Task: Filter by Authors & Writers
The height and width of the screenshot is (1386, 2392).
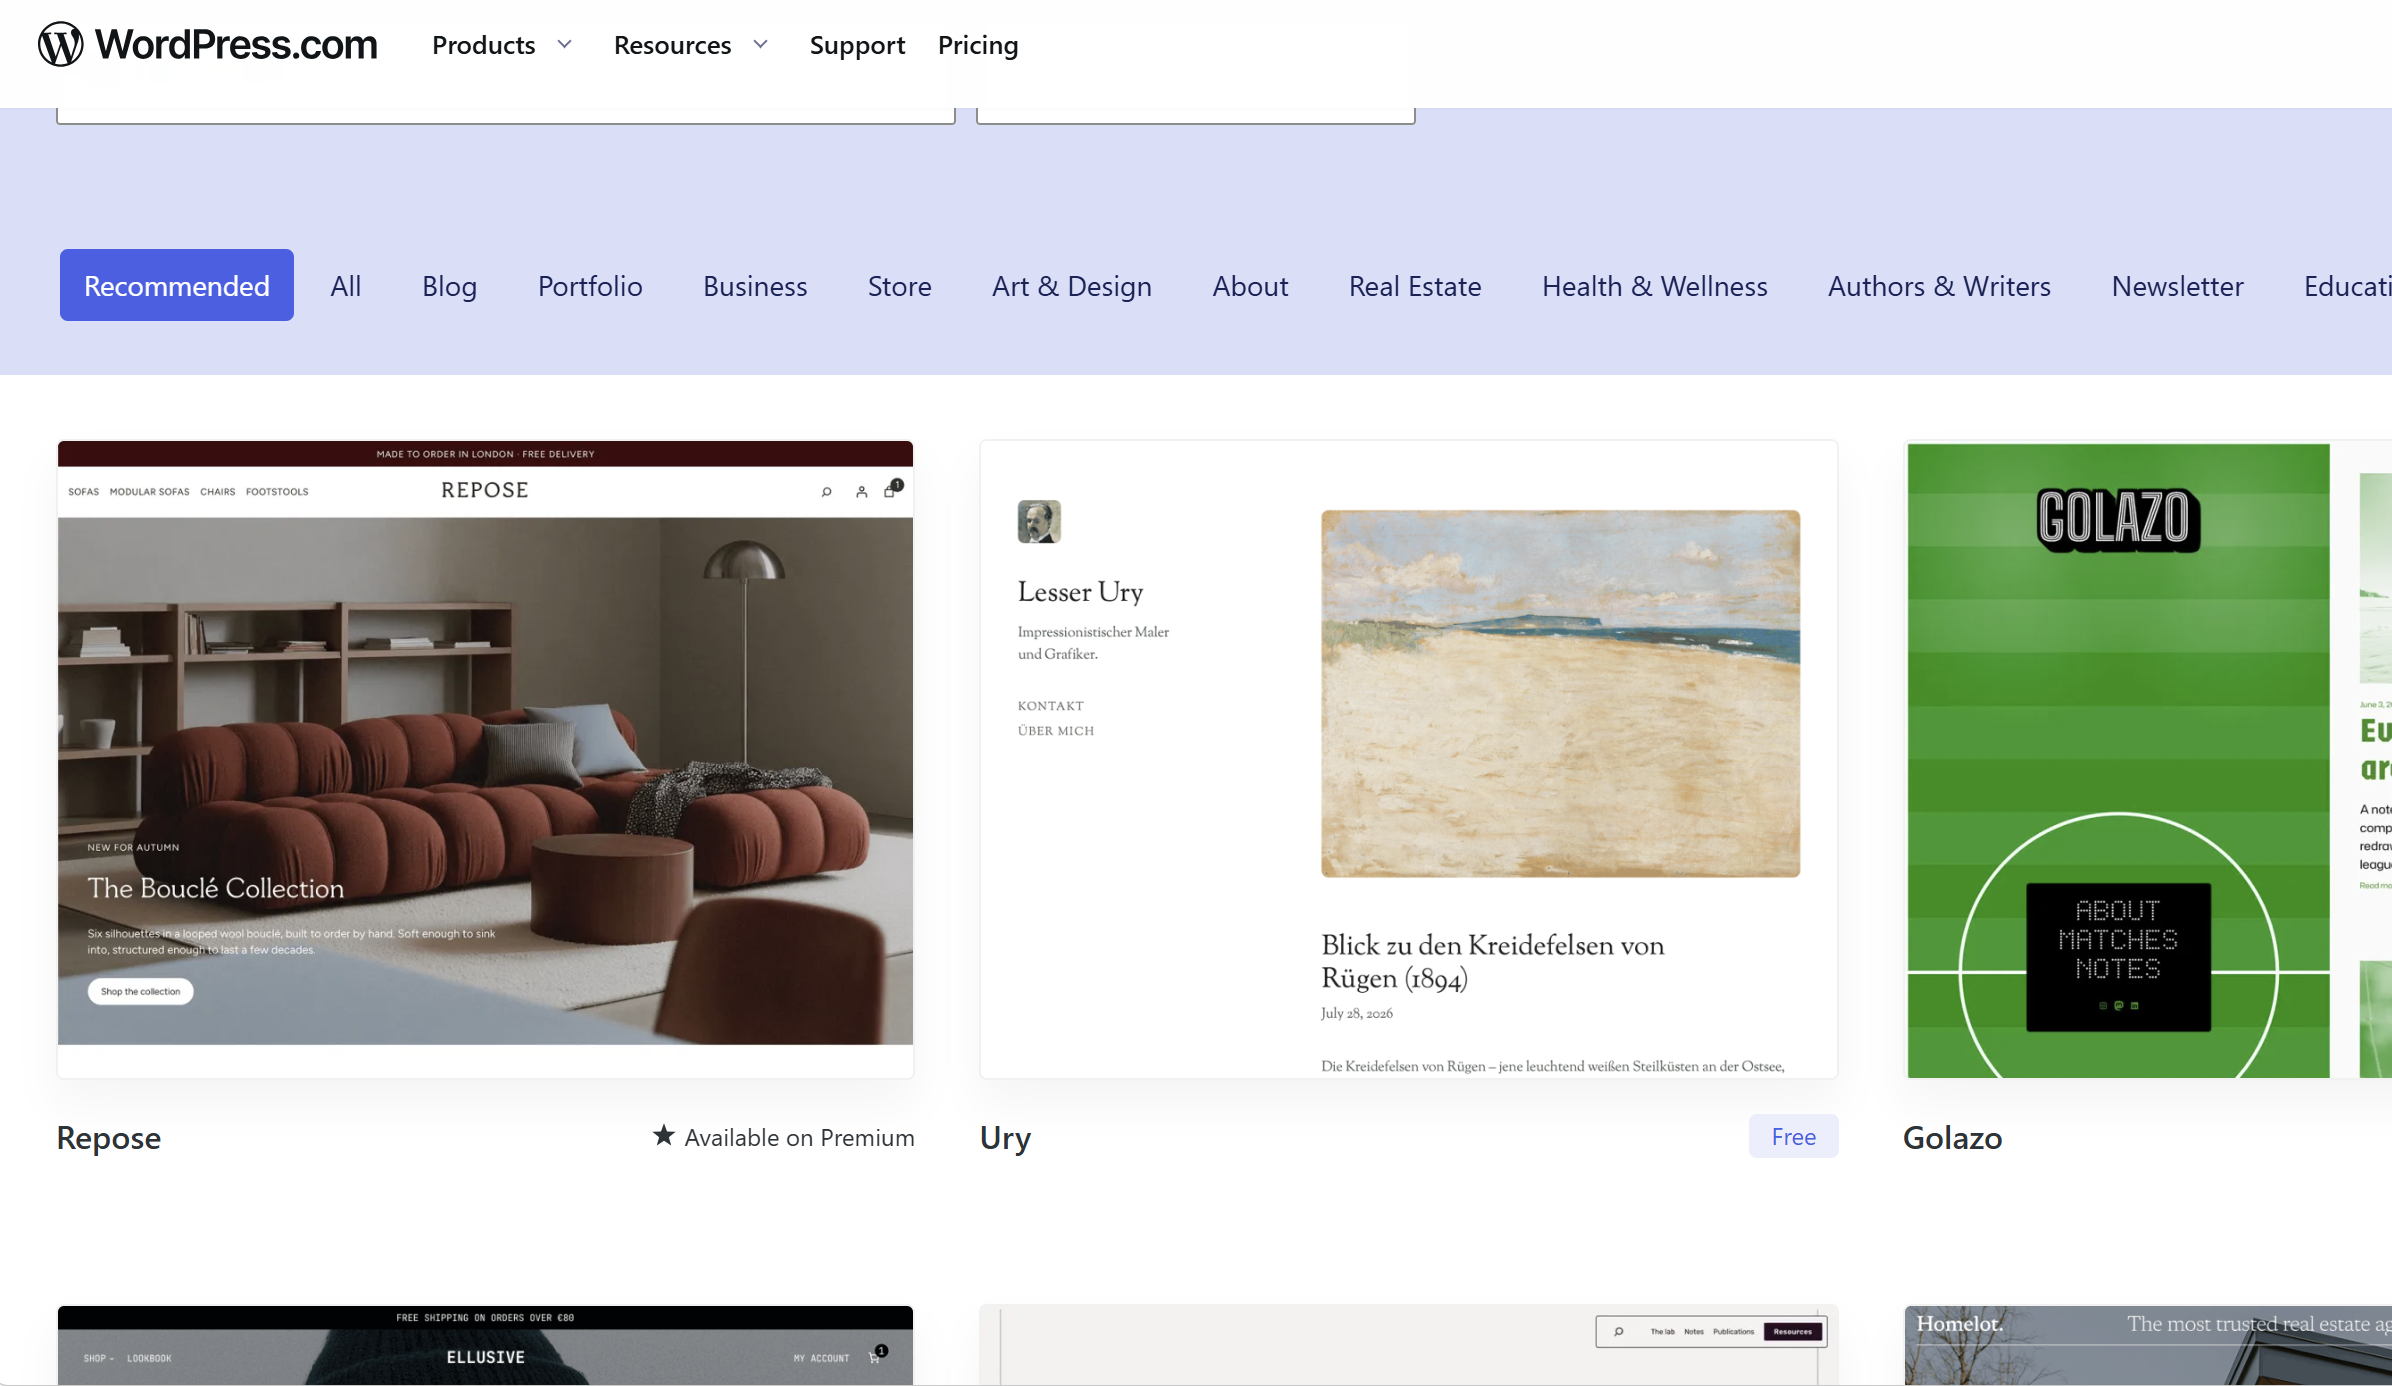Action: tap(1939, 286)
